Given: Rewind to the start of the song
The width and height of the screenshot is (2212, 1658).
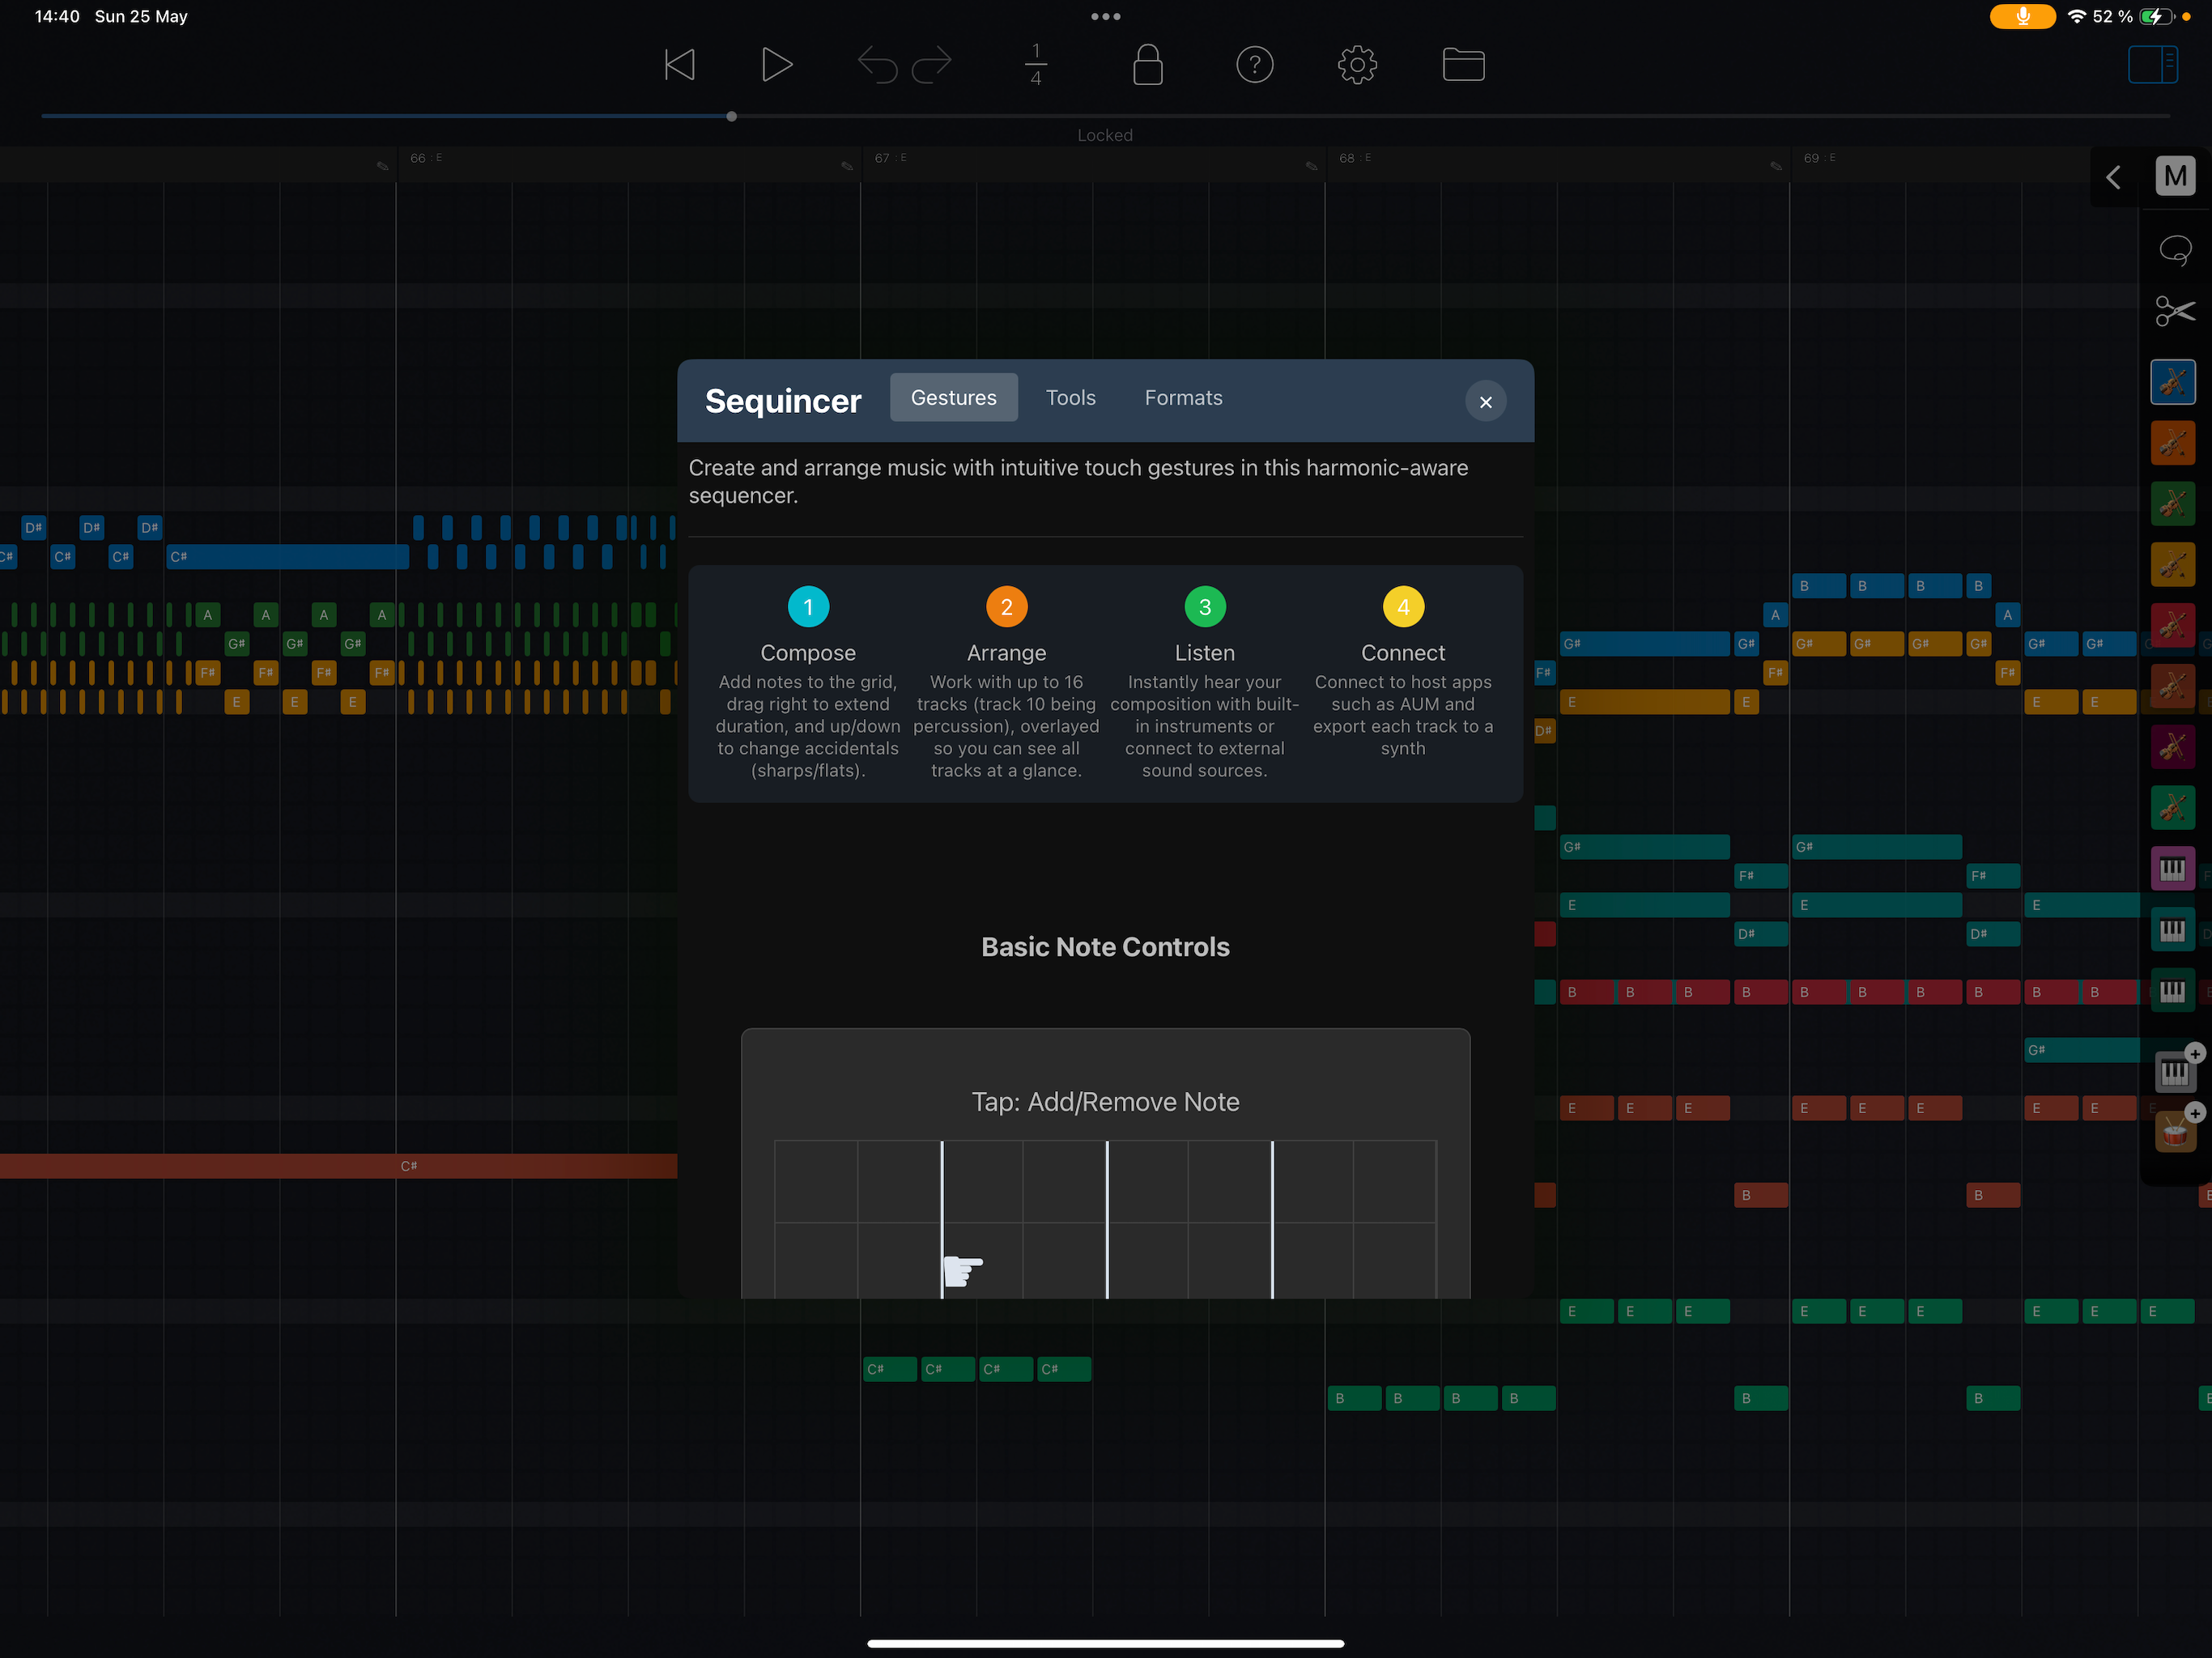Looking at the screenshot, I should (x=680, y=66).
